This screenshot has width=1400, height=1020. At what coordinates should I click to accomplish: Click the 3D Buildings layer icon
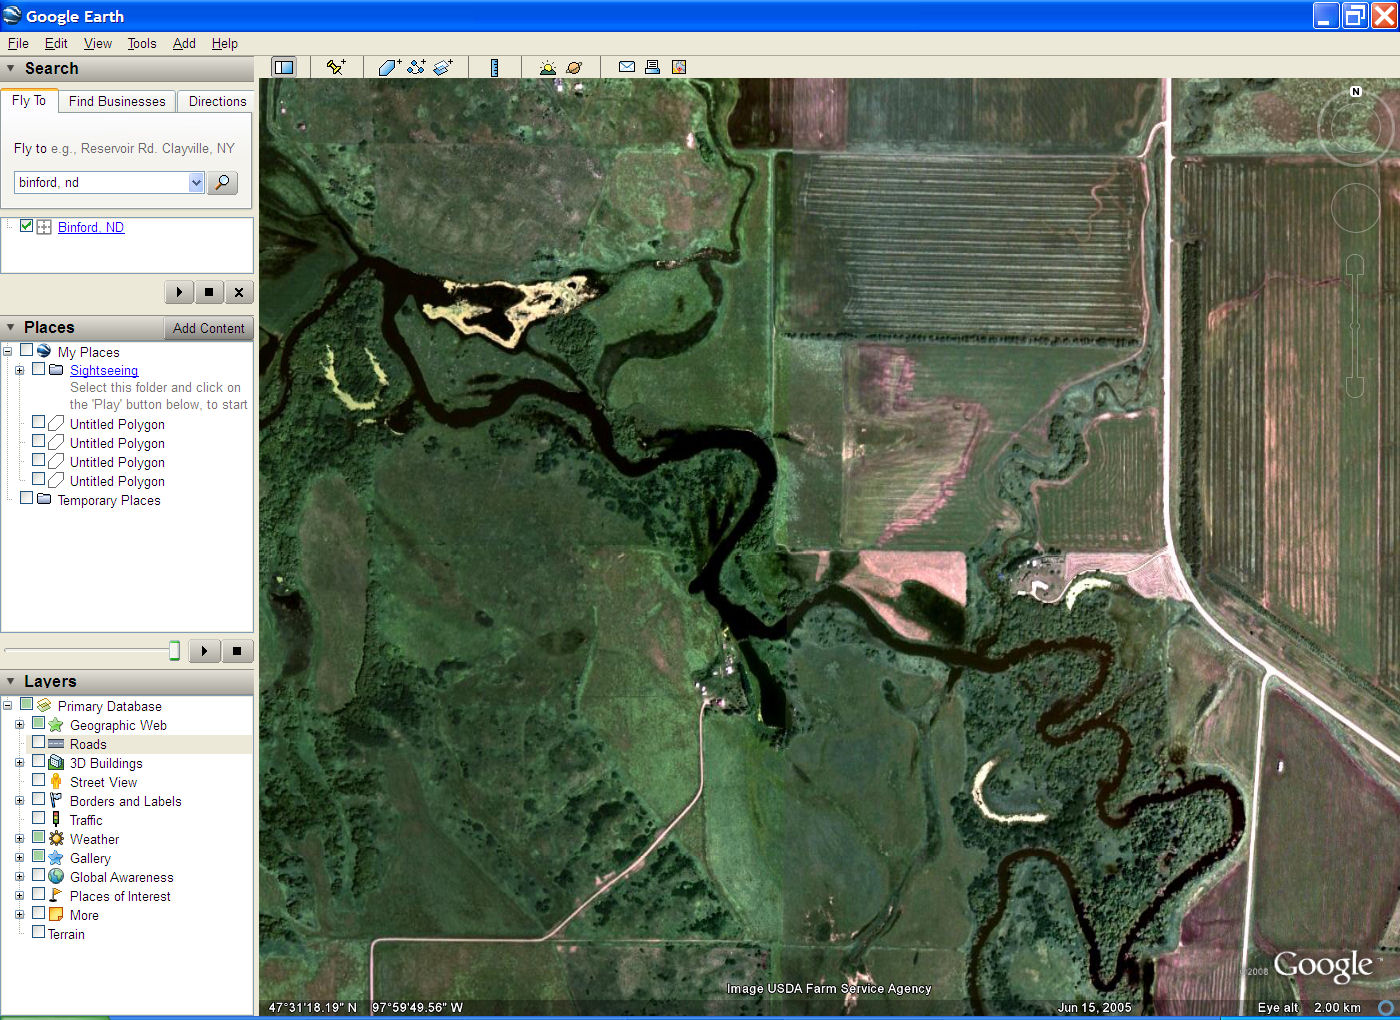click(x=56, y=762)
